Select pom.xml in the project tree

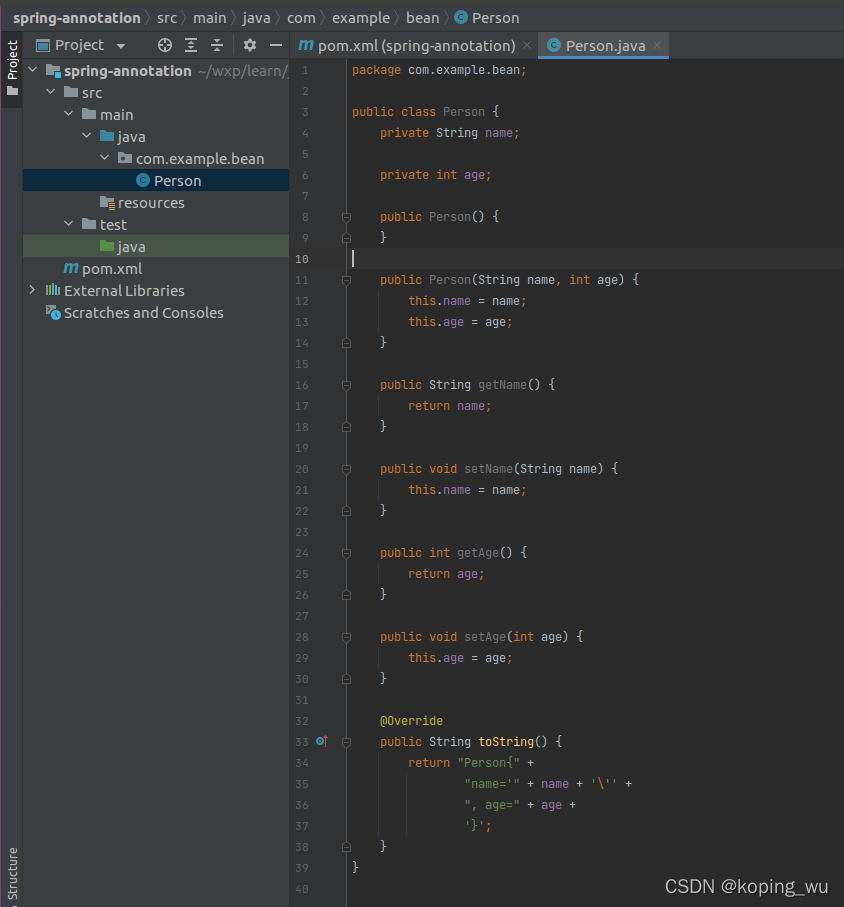156,268
